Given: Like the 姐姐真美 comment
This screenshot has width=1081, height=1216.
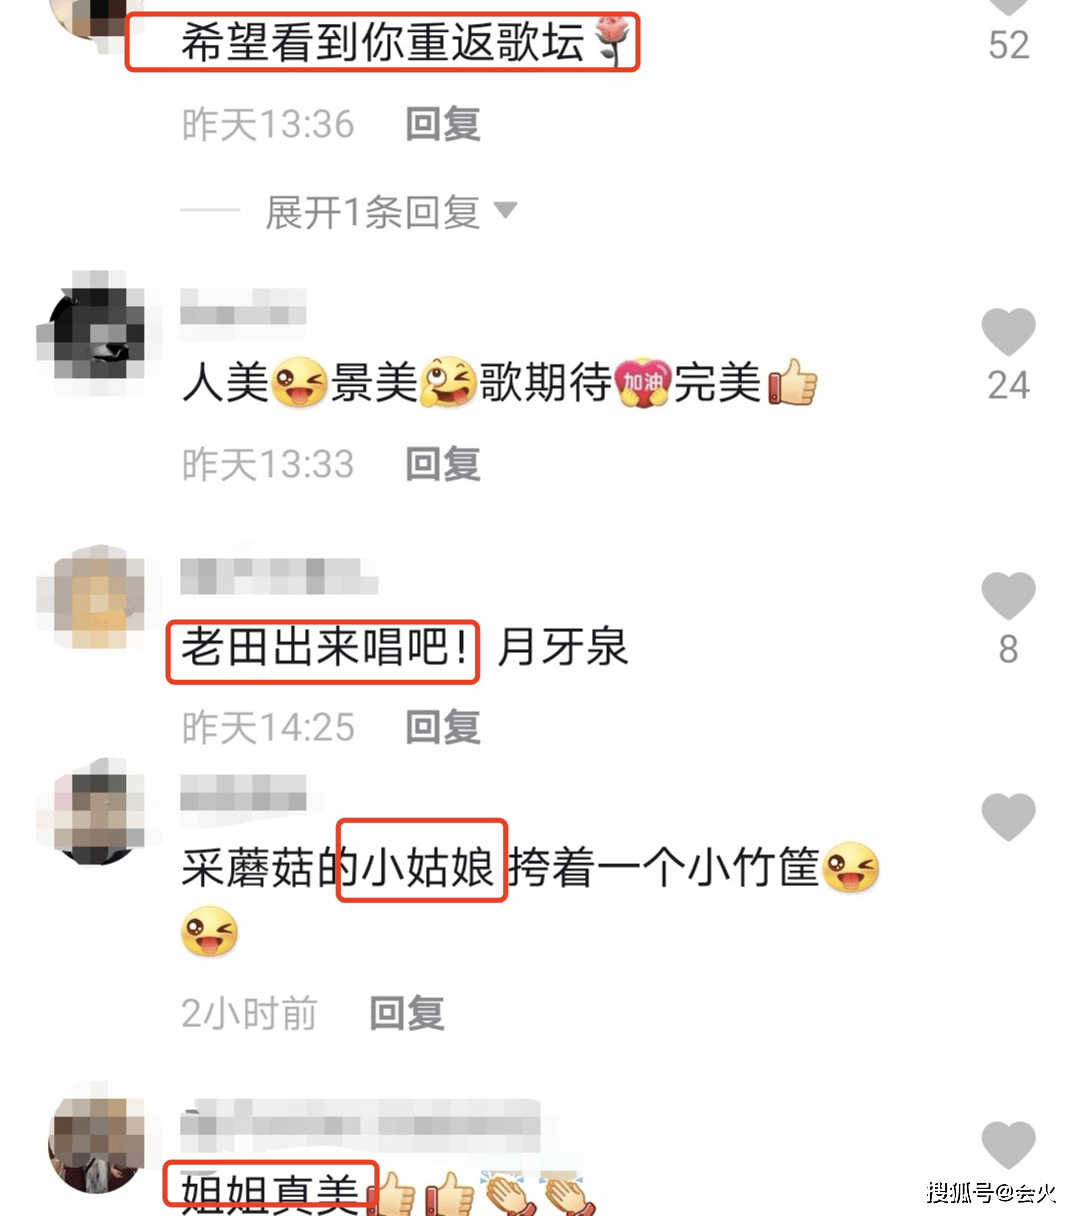Looking at the screenshot, I should tap(1008, 1145).
